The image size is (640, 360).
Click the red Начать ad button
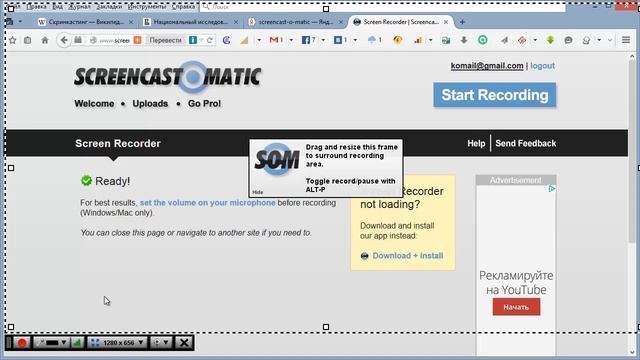516,307
